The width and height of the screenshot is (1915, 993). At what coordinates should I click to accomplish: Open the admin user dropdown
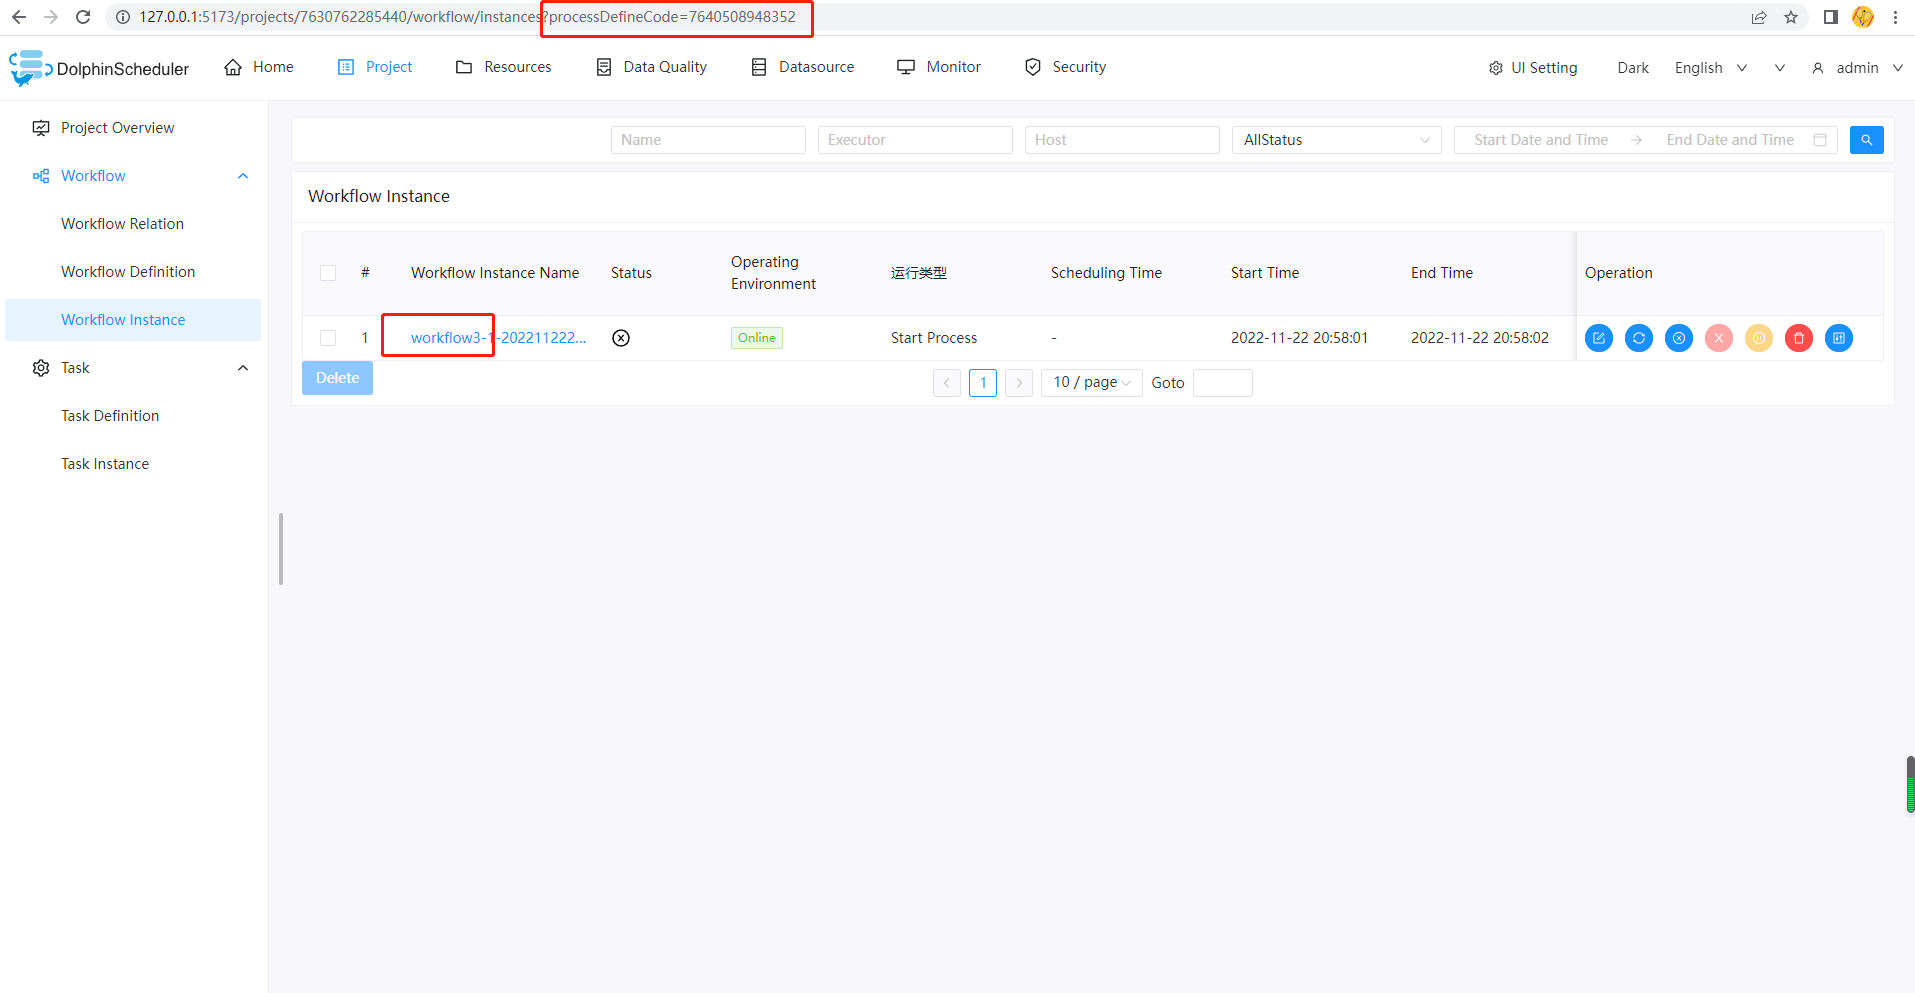[x=1857, y=68]
